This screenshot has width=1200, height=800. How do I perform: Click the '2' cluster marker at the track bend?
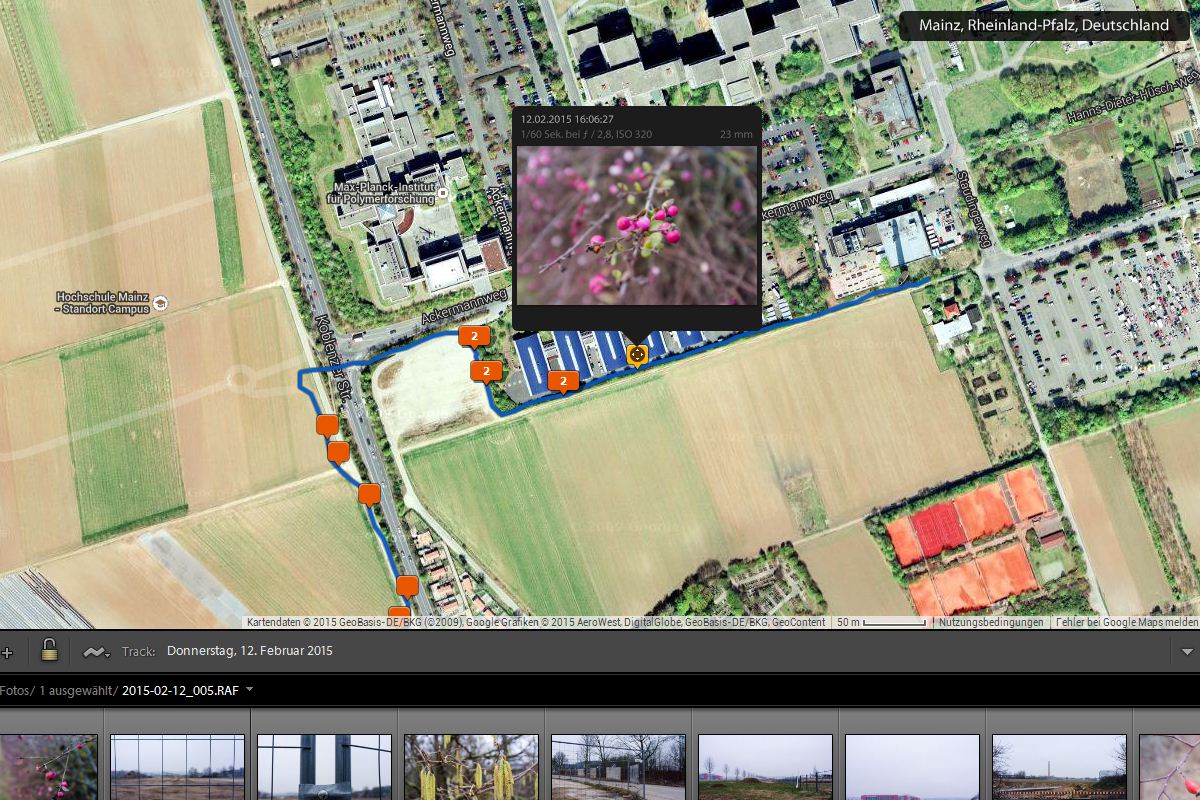coord(486,372)
